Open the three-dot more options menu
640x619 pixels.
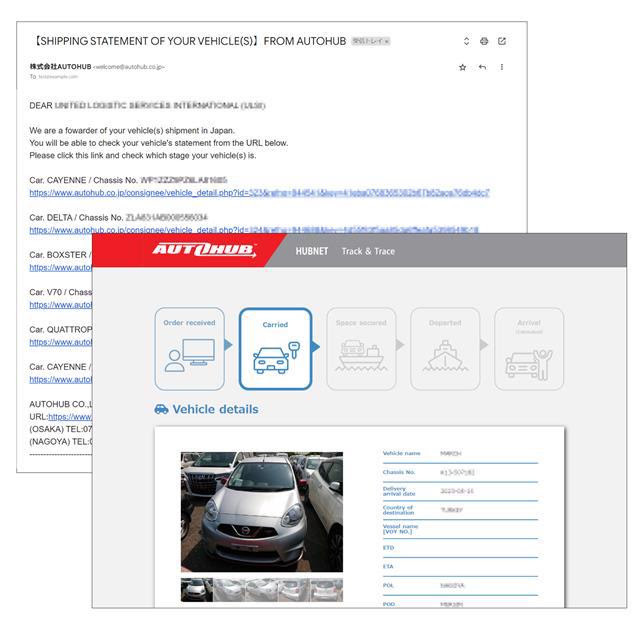coord(502,67)
